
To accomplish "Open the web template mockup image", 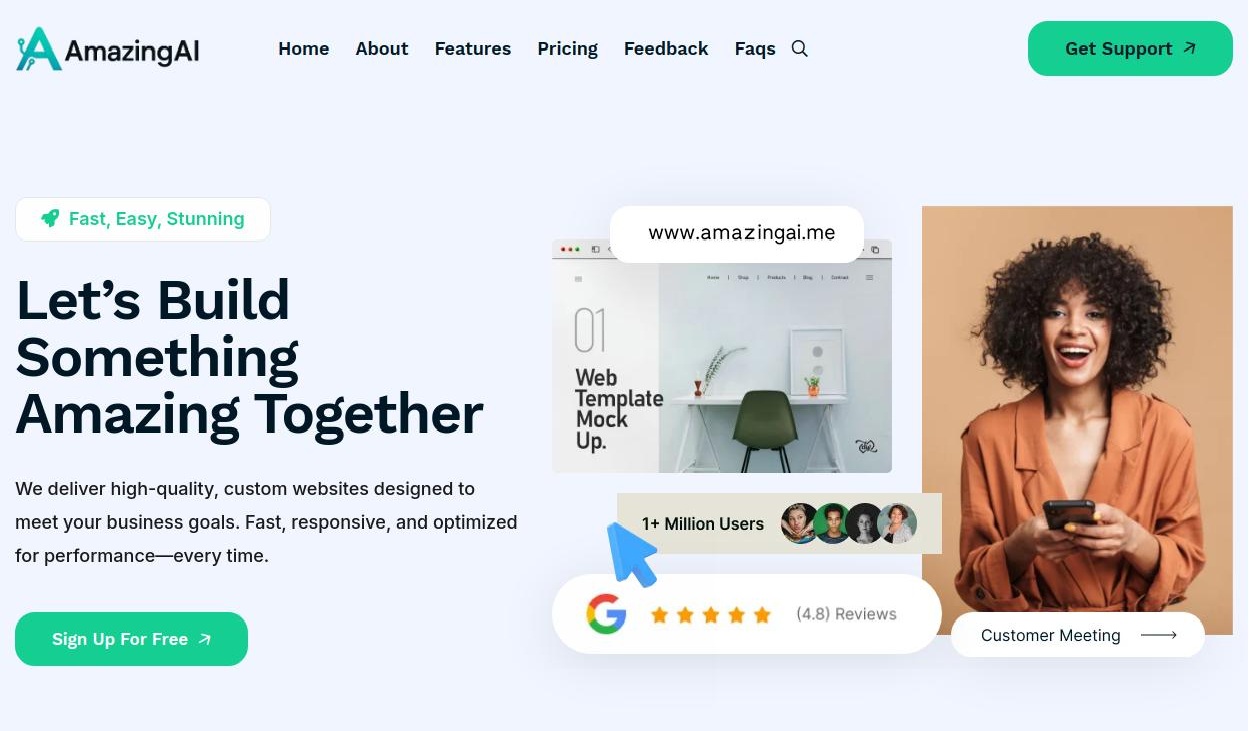I will (x=722, y=356).
